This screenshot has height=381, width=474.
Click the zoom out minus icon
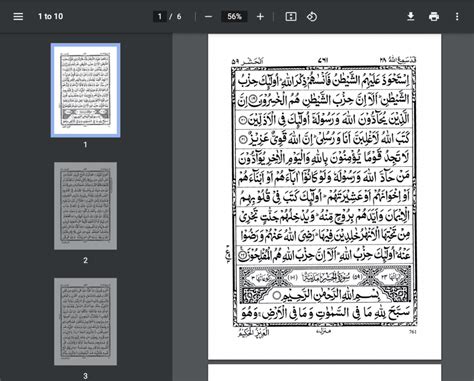(208, 16)
